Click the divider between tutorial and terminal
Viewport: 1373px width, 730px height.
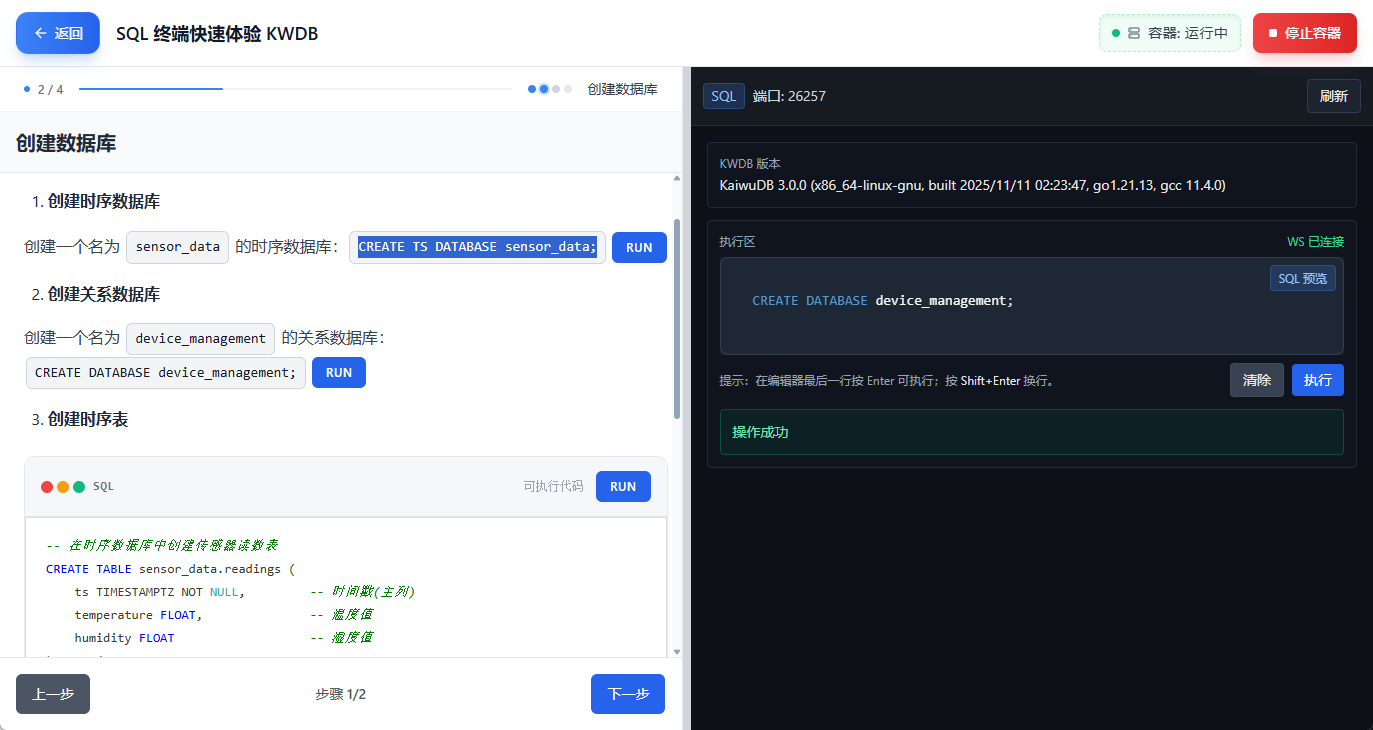pos(687,398)
